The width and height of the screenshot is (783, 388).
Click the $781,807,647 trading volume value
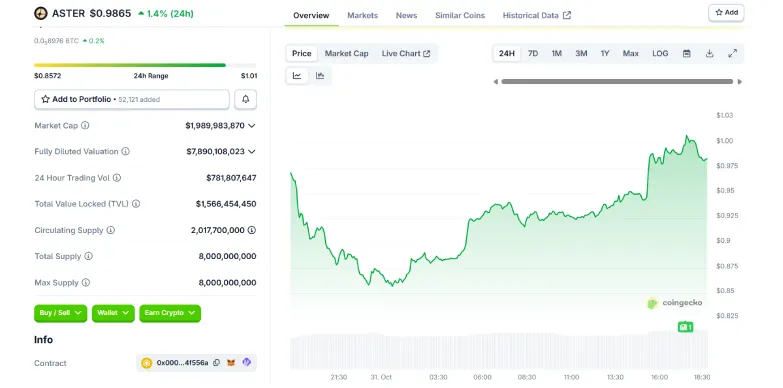coord(231,178)
